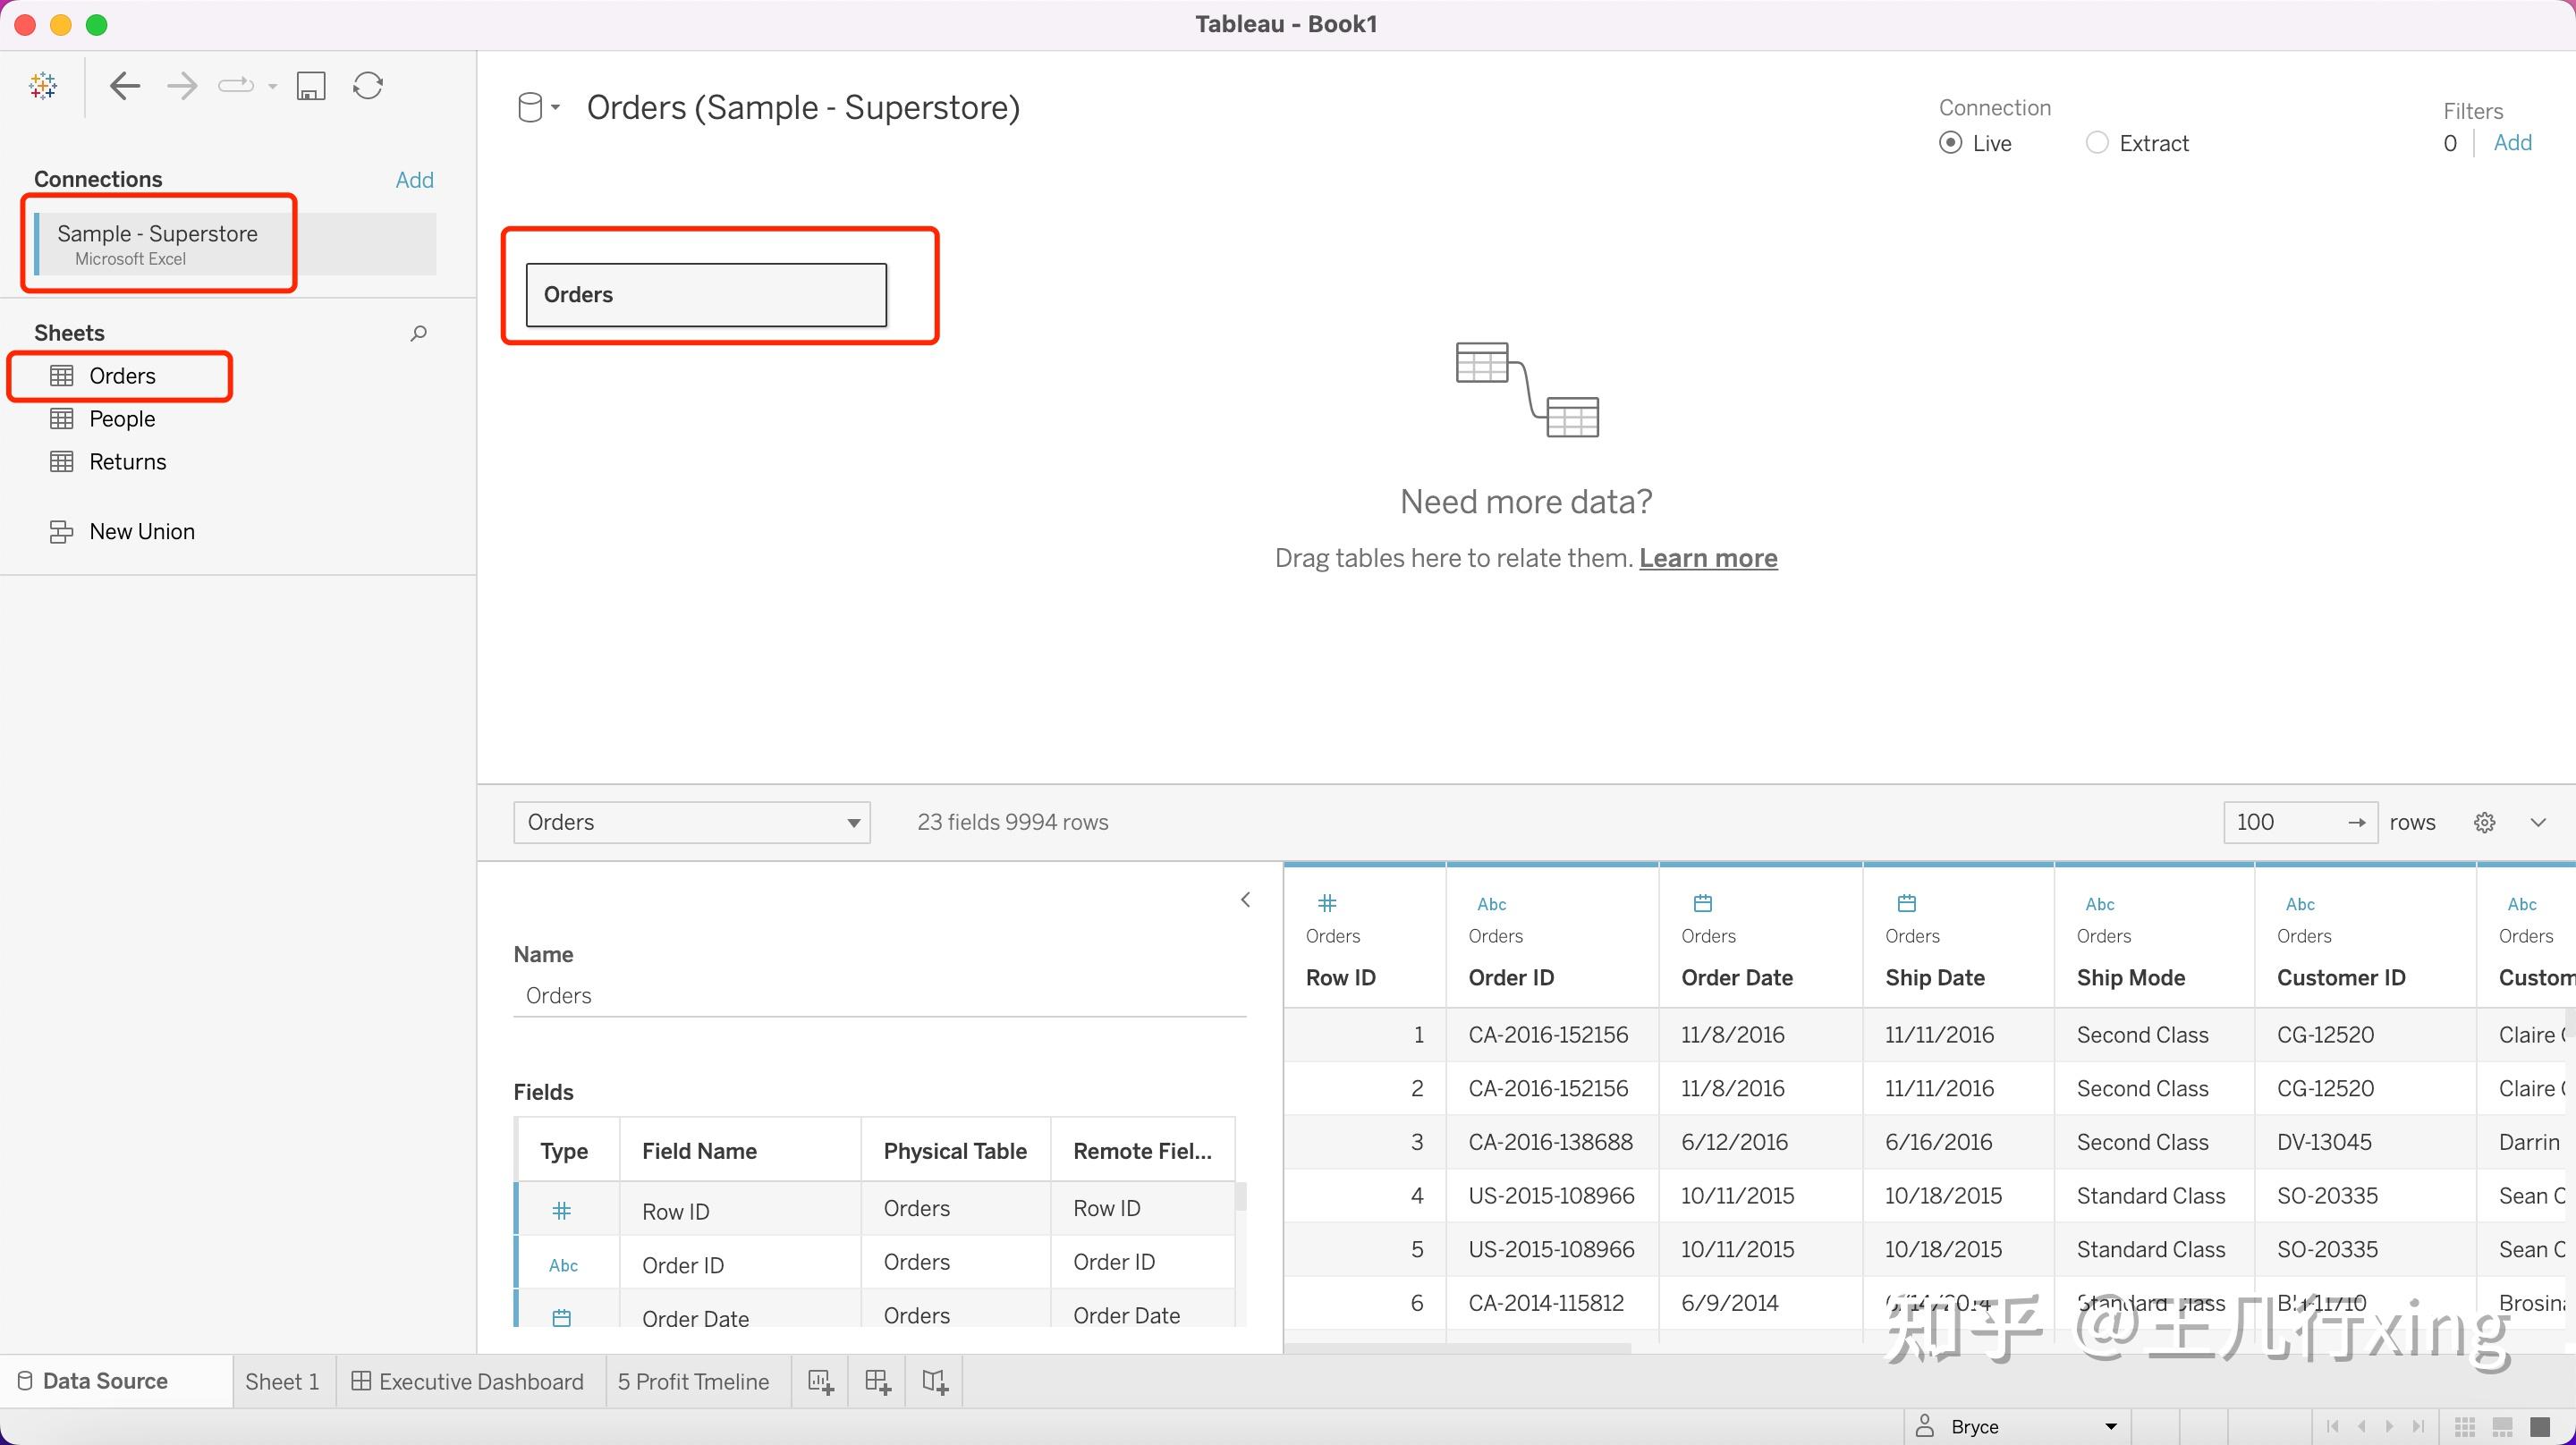Viewport: 2576px width, 1445px height.
Task: Add a new connection via Add link
Action: [x=414, y=180]
